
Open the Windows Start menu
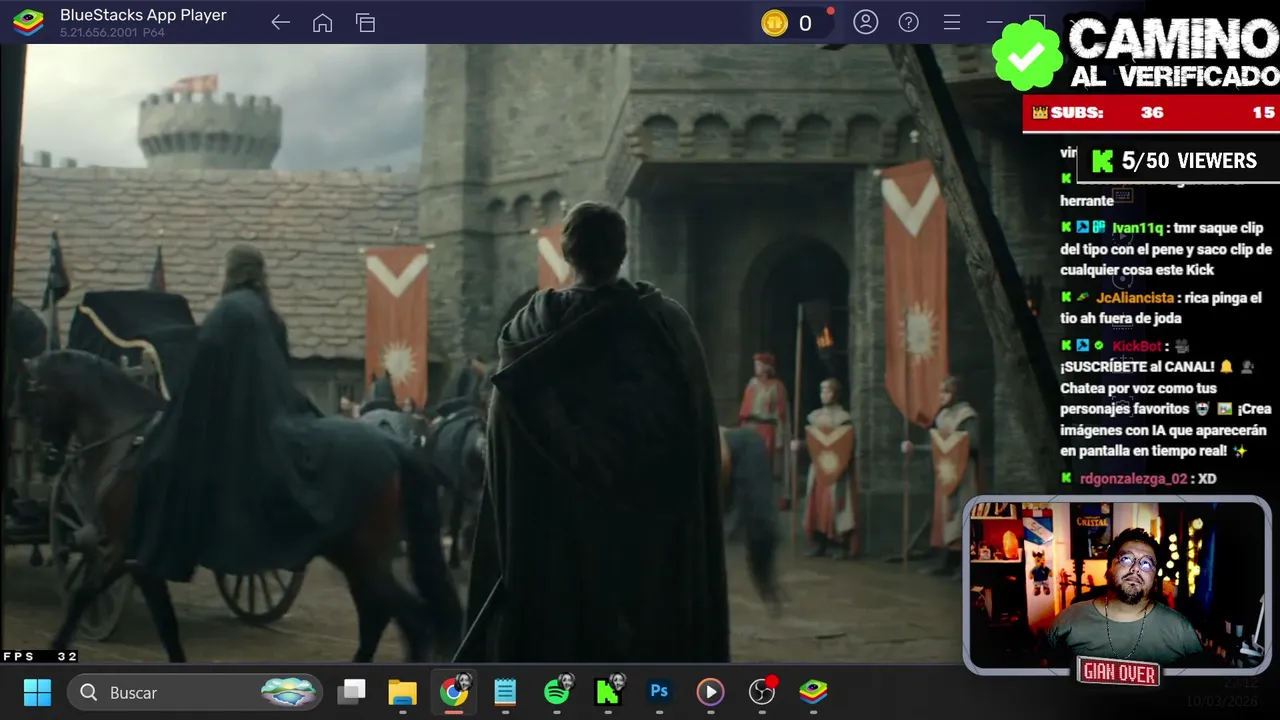tap(37, 692)
